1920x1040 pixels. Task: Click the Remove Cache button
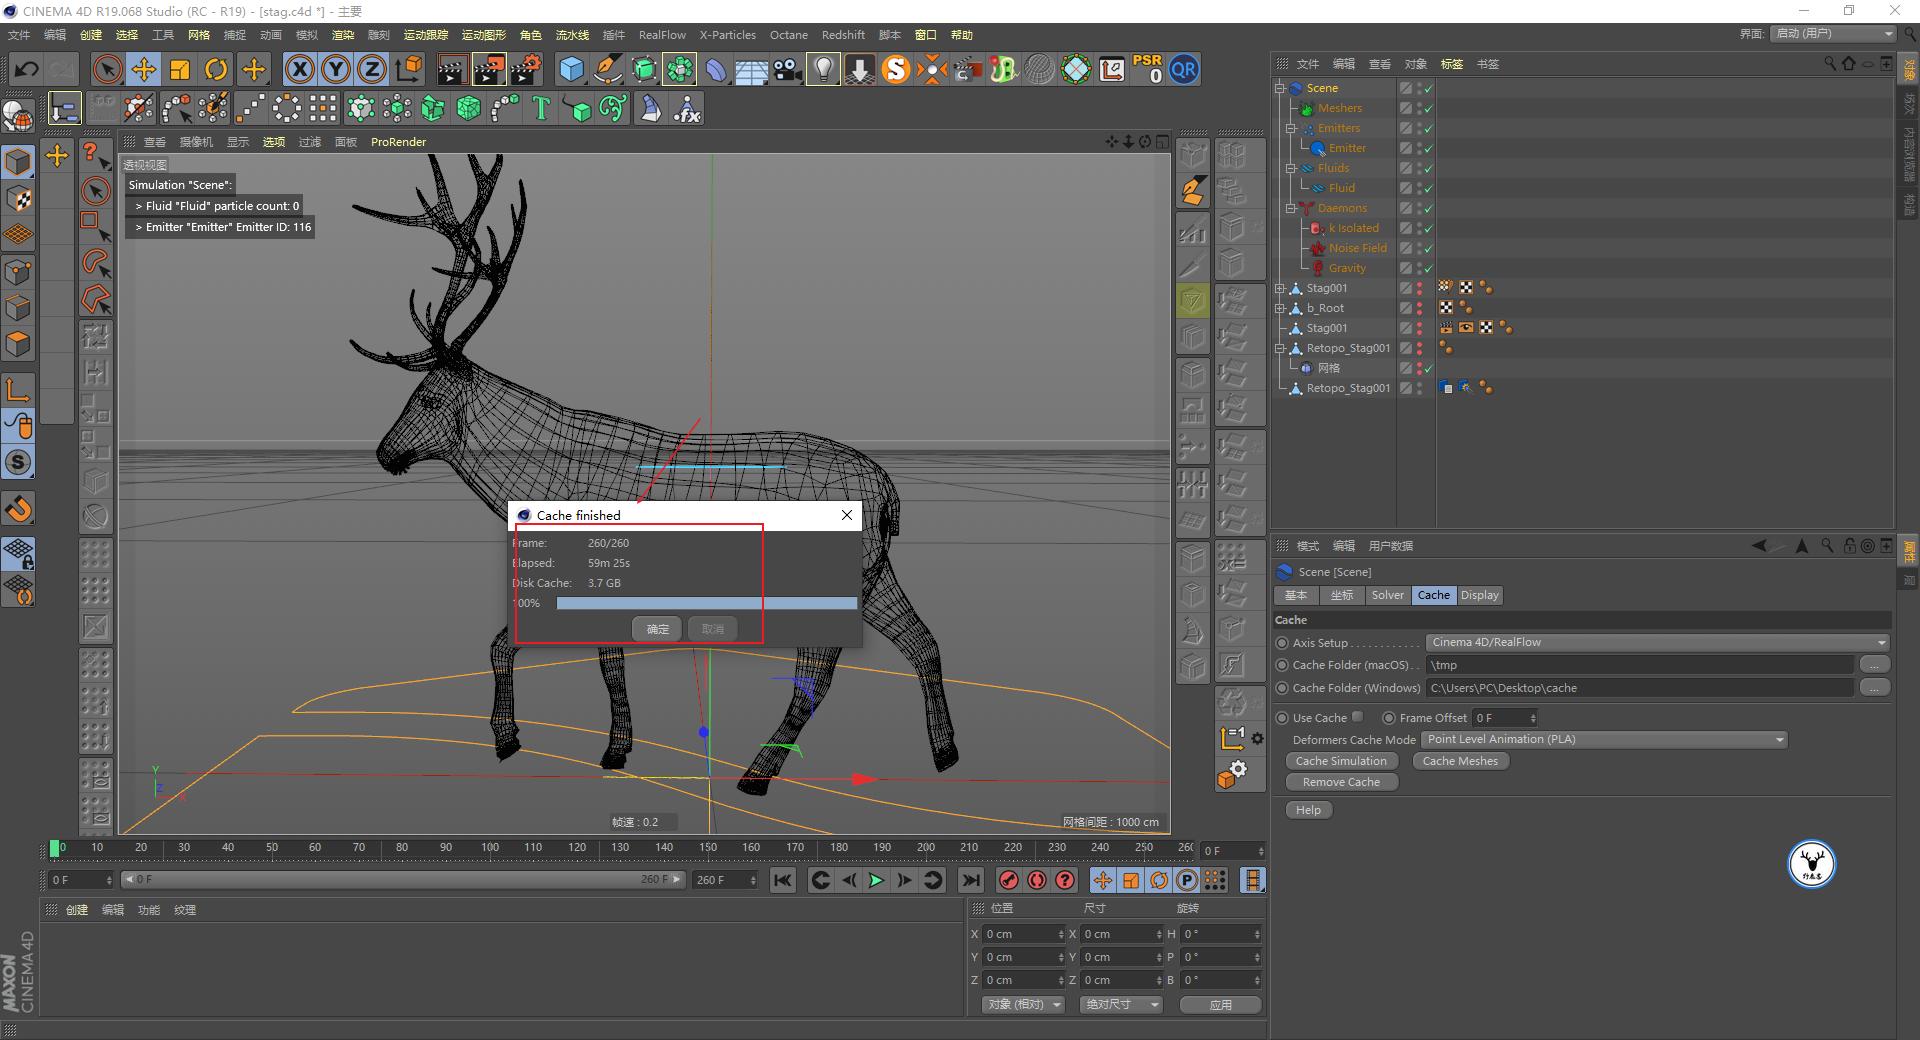(x=1341, y=782)
